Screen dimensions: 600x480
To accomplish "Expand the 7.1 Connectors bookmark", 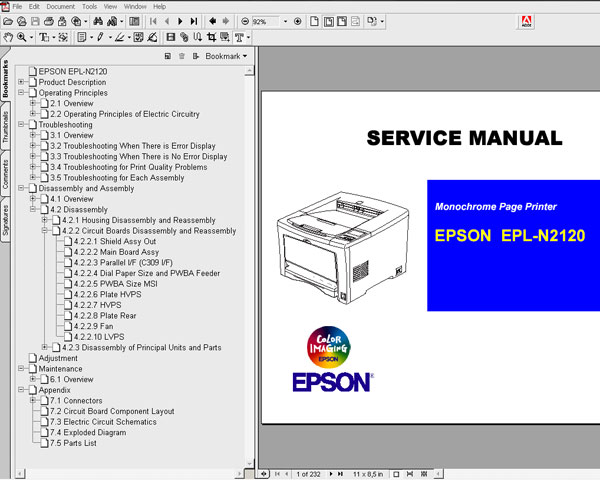I will [33, 400].
